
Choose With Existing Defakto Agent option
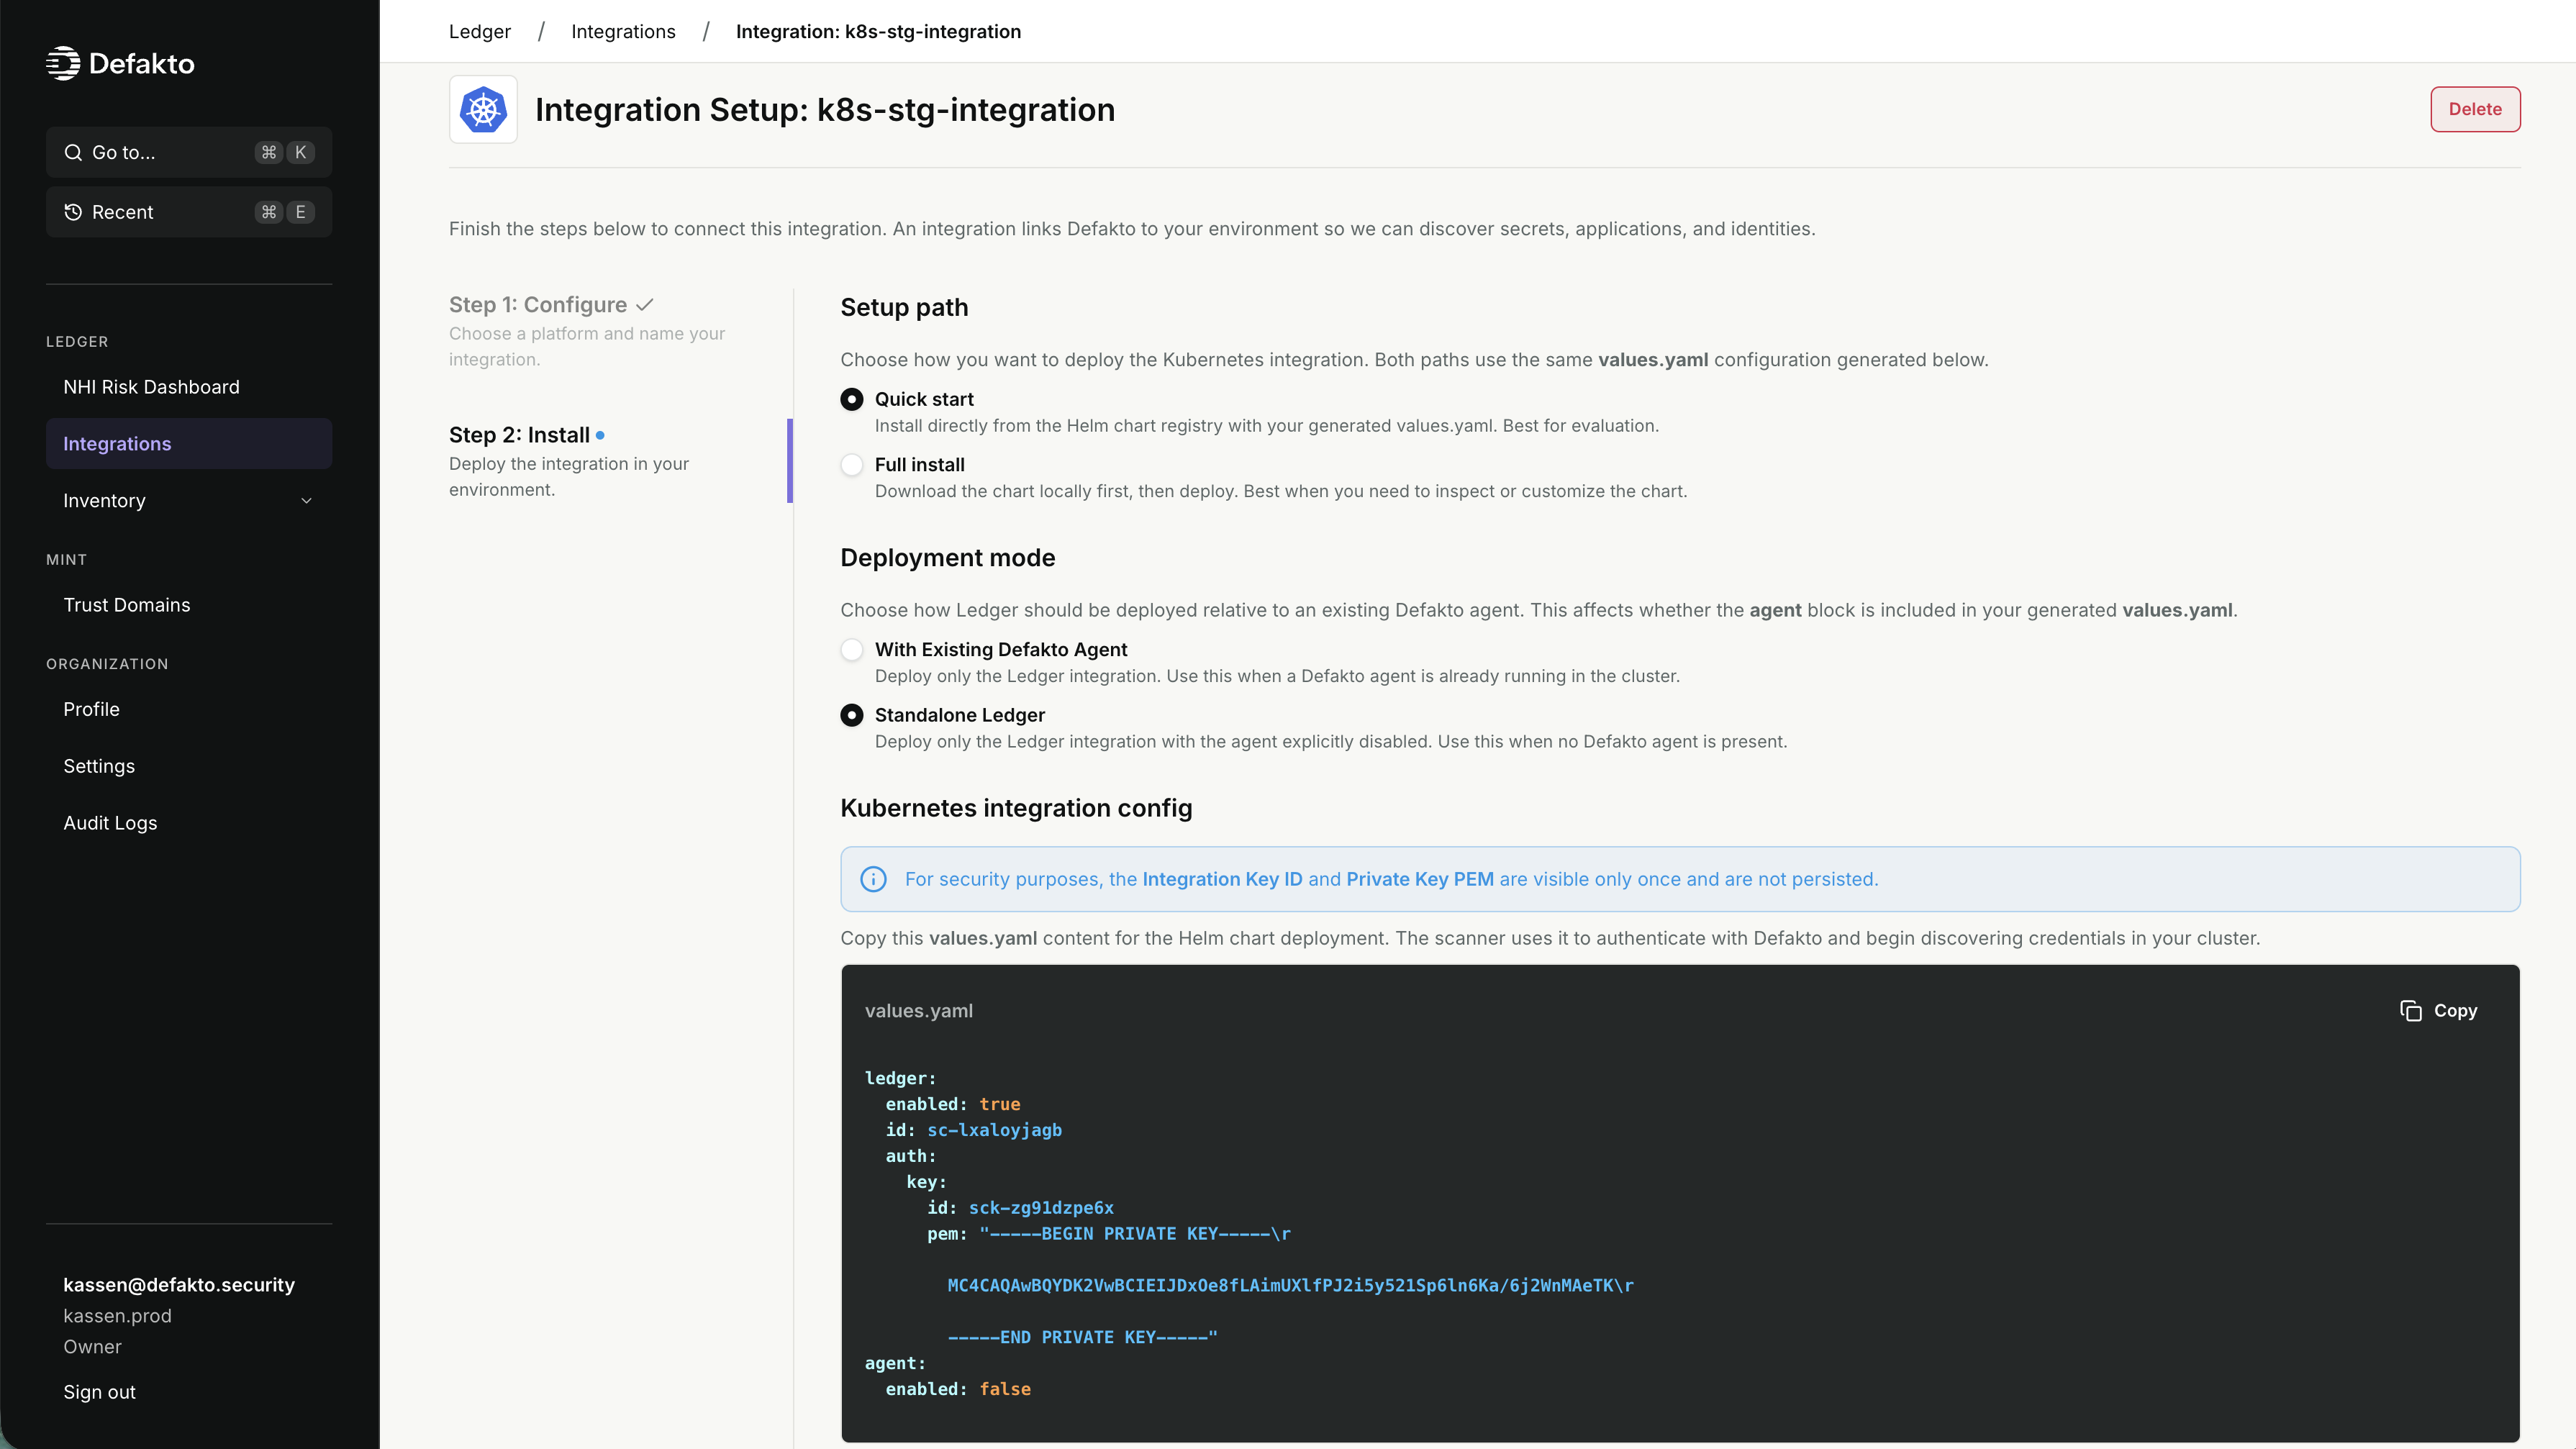[x=852, y=650]
